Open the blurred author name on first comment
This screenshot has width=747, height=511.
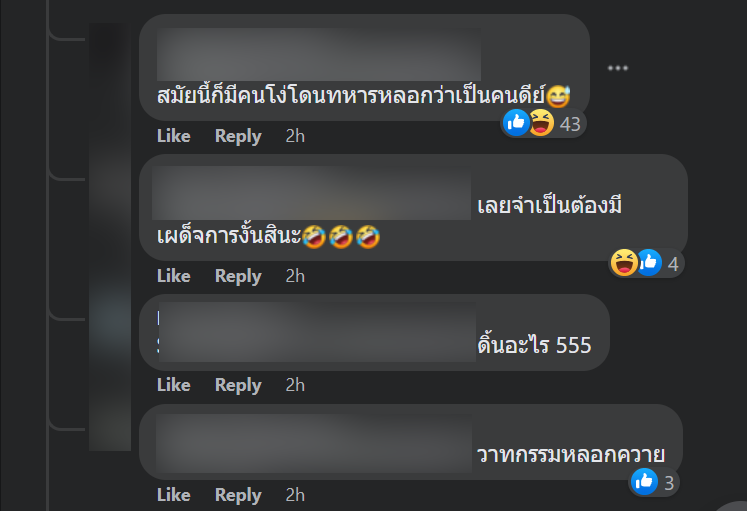(319, 54)
